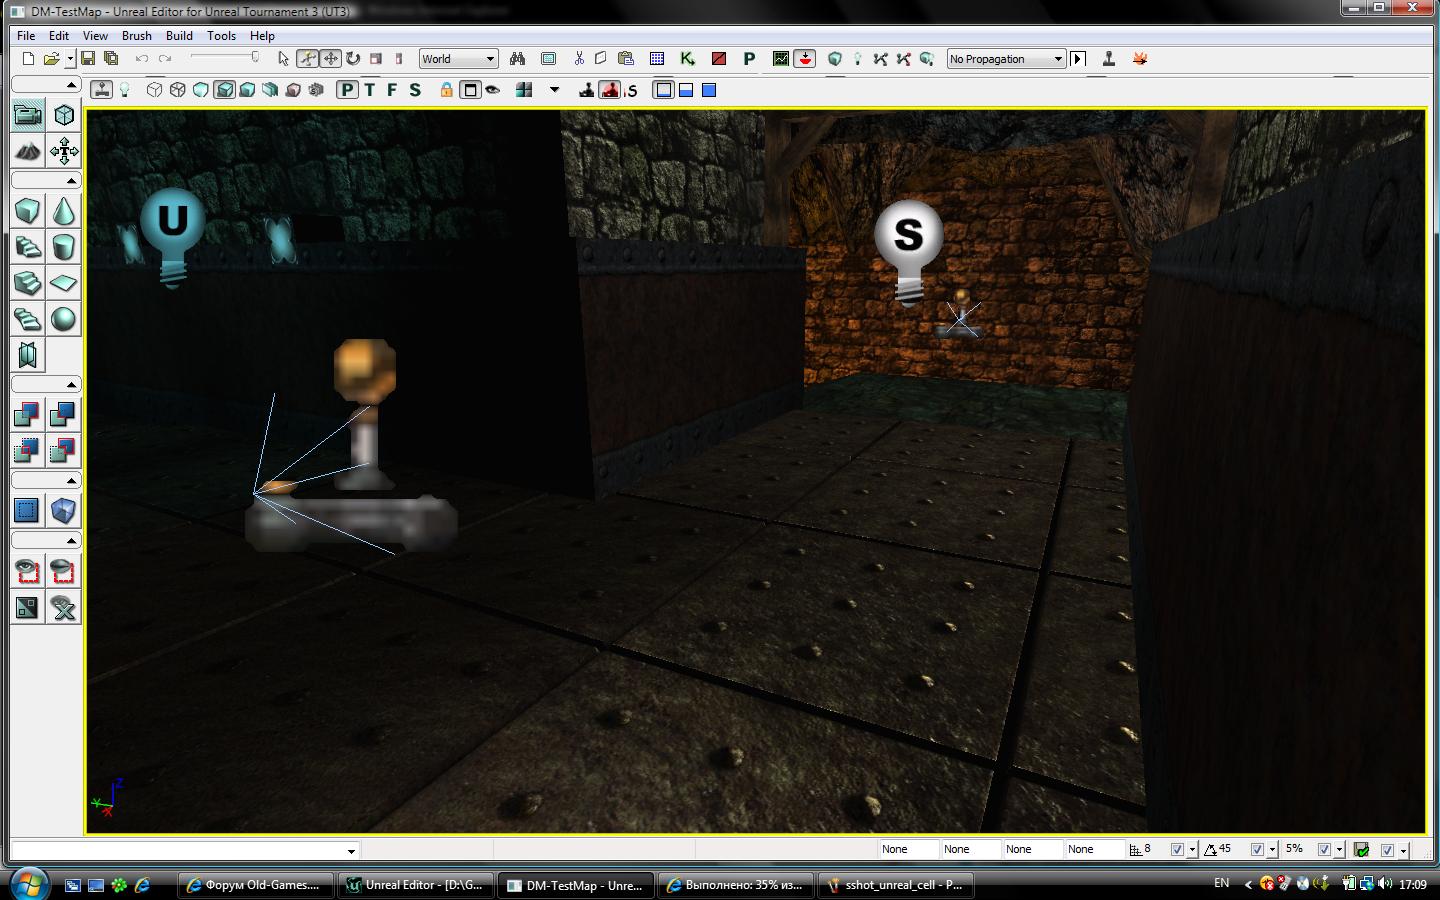1440x900 pixels.
Task: Create a Sheet builder brush
Action: coord(64,283)
